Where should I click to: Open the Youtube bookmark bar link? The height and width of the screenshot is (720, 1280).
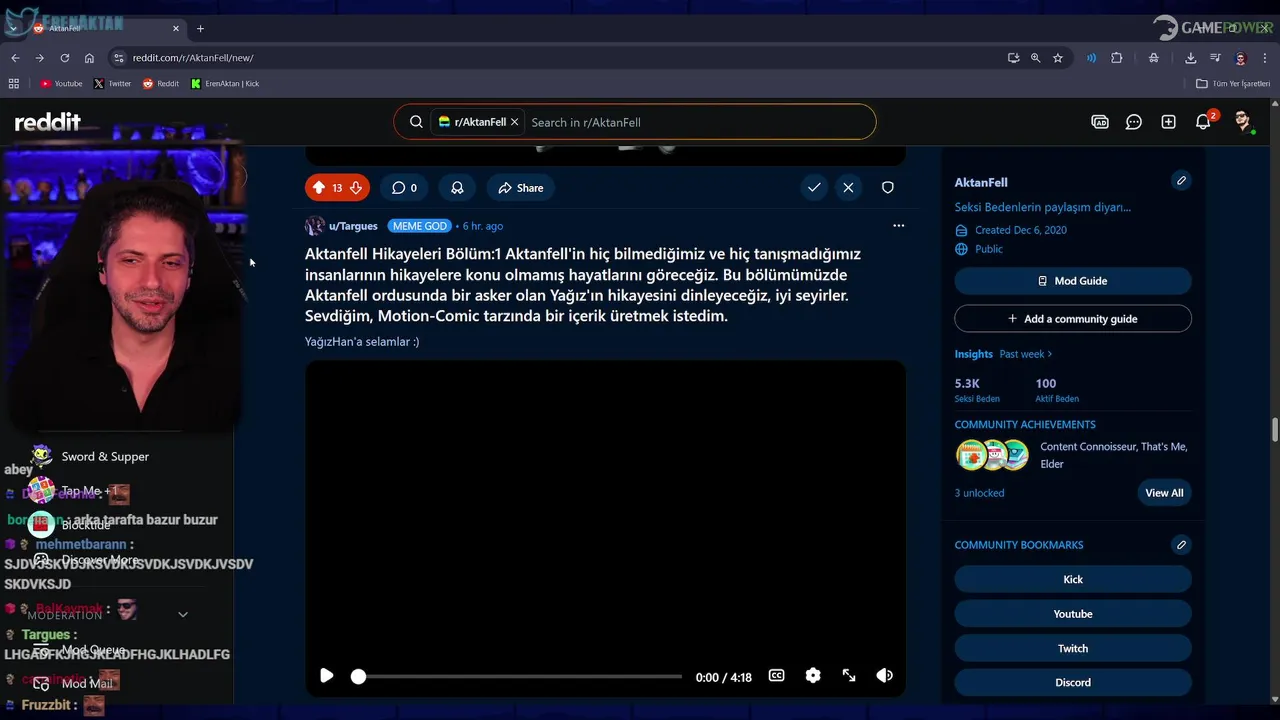tap(61, 84)
